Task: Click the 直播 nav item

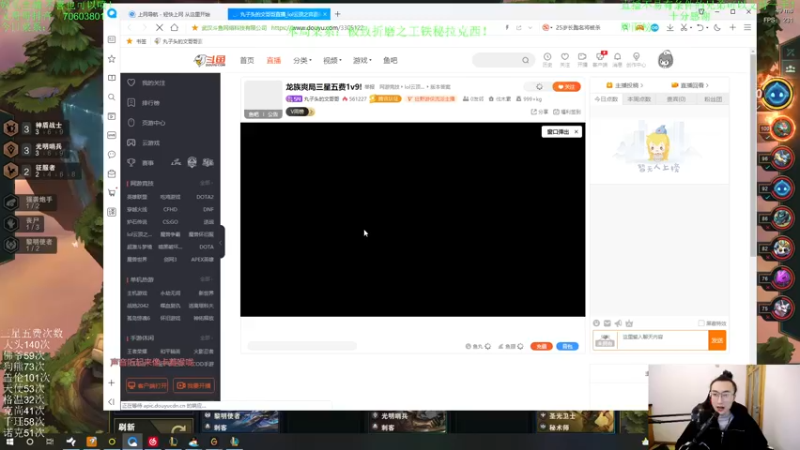Action: 273,60
